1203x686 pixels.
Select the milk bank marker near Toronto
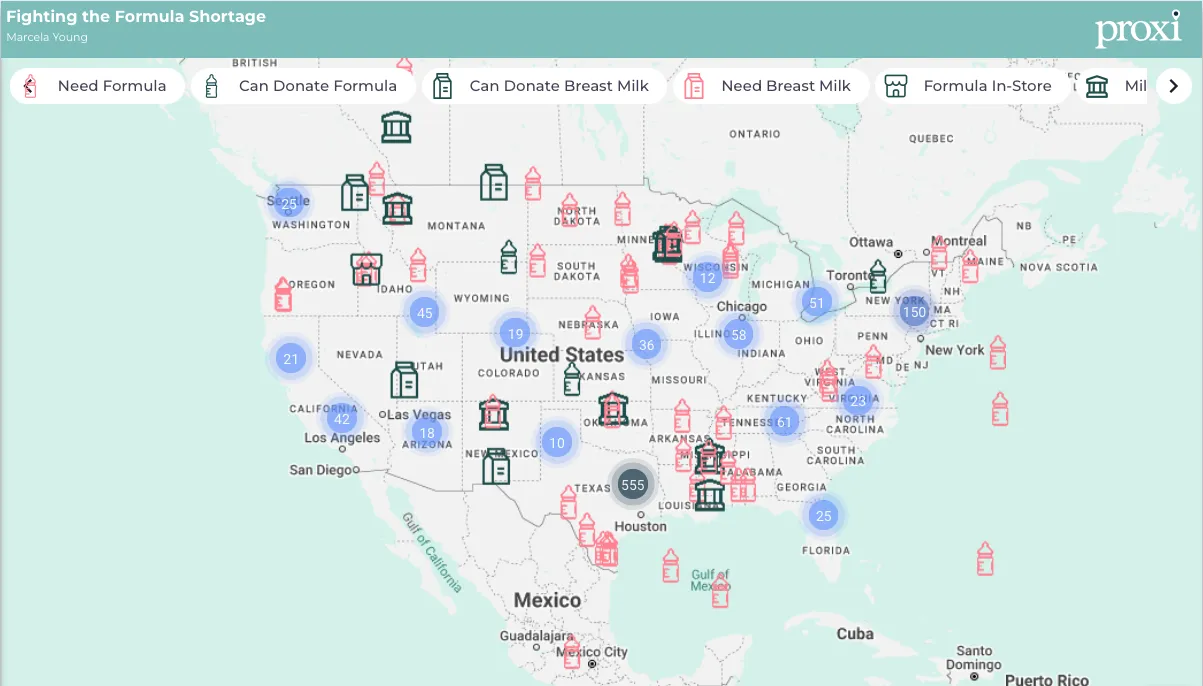click(x=878, y=277)
